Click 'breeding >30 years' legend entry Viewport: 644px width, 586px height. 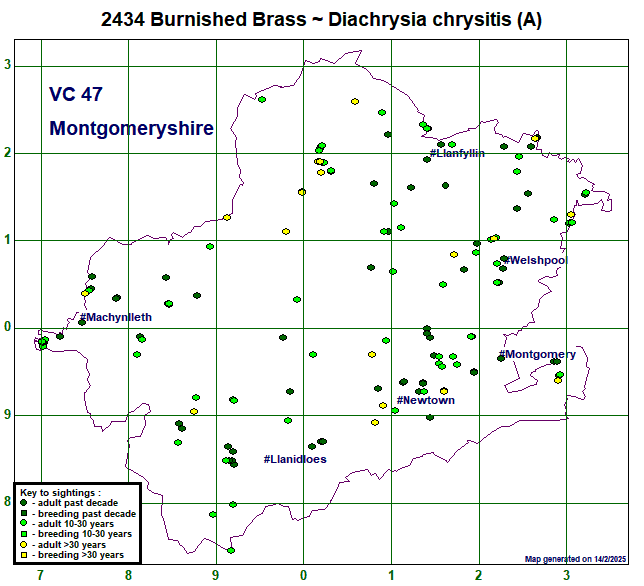80,555
